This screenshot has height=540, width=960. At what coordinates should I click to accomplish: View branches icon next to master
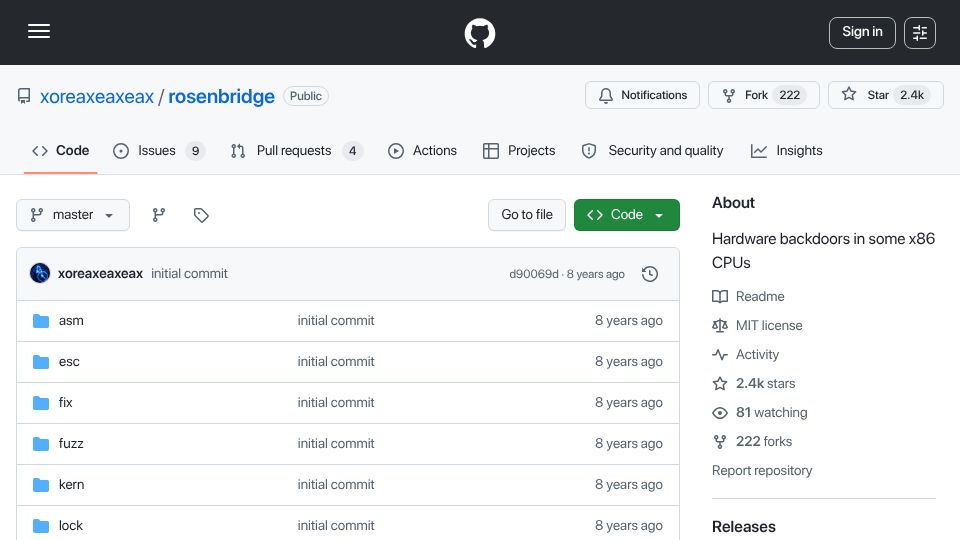click(159, 215)
